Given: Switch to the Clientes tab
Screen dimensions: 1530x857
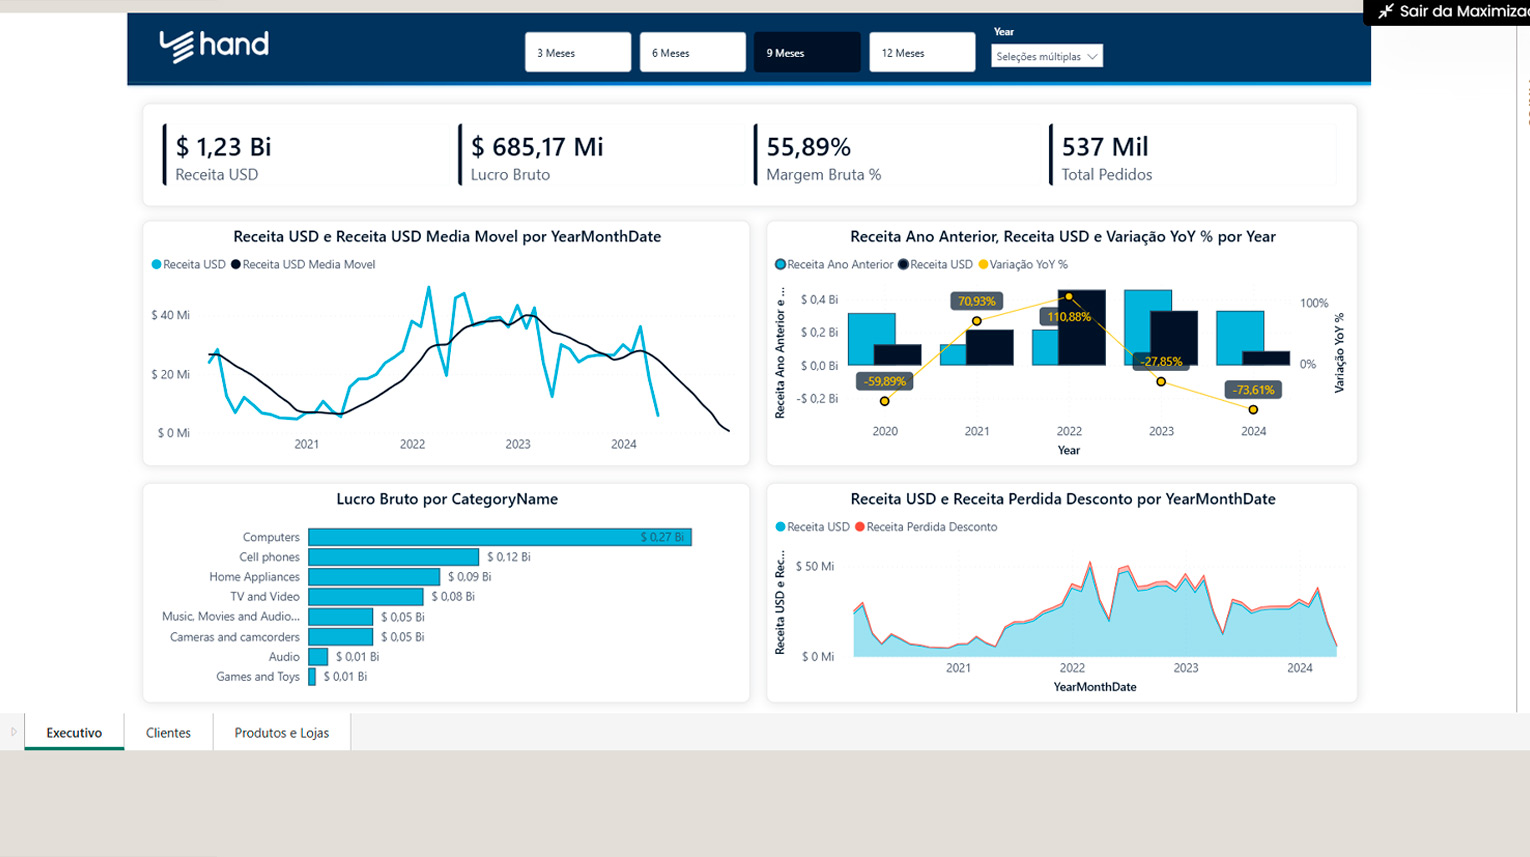Looking at the screenshot, I should tap(168, 733).
